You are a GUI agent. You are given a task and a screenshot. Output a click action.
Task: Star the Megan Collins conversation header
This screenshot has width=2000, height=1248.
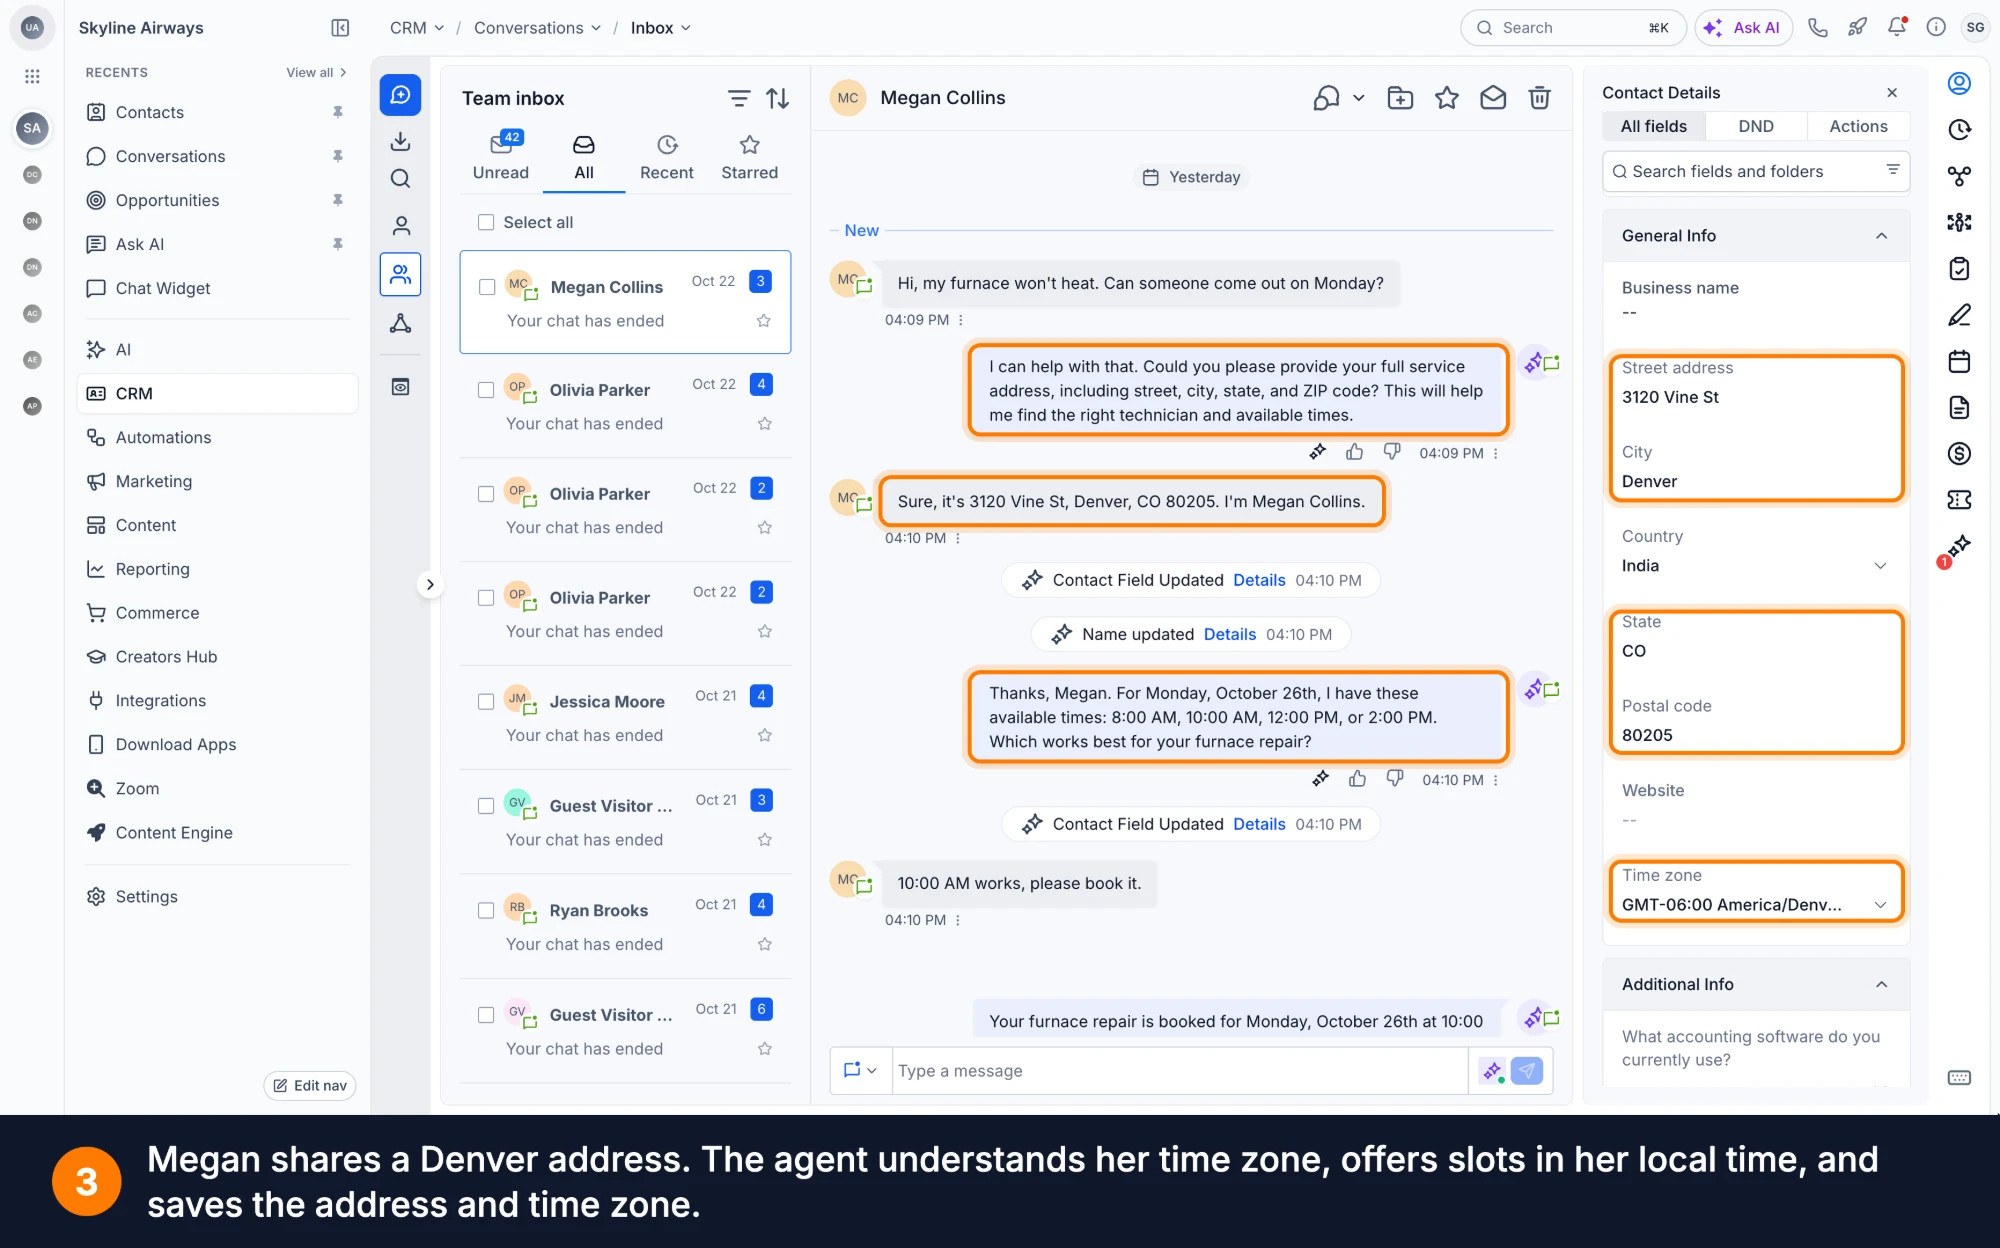tap(1446, 97)
